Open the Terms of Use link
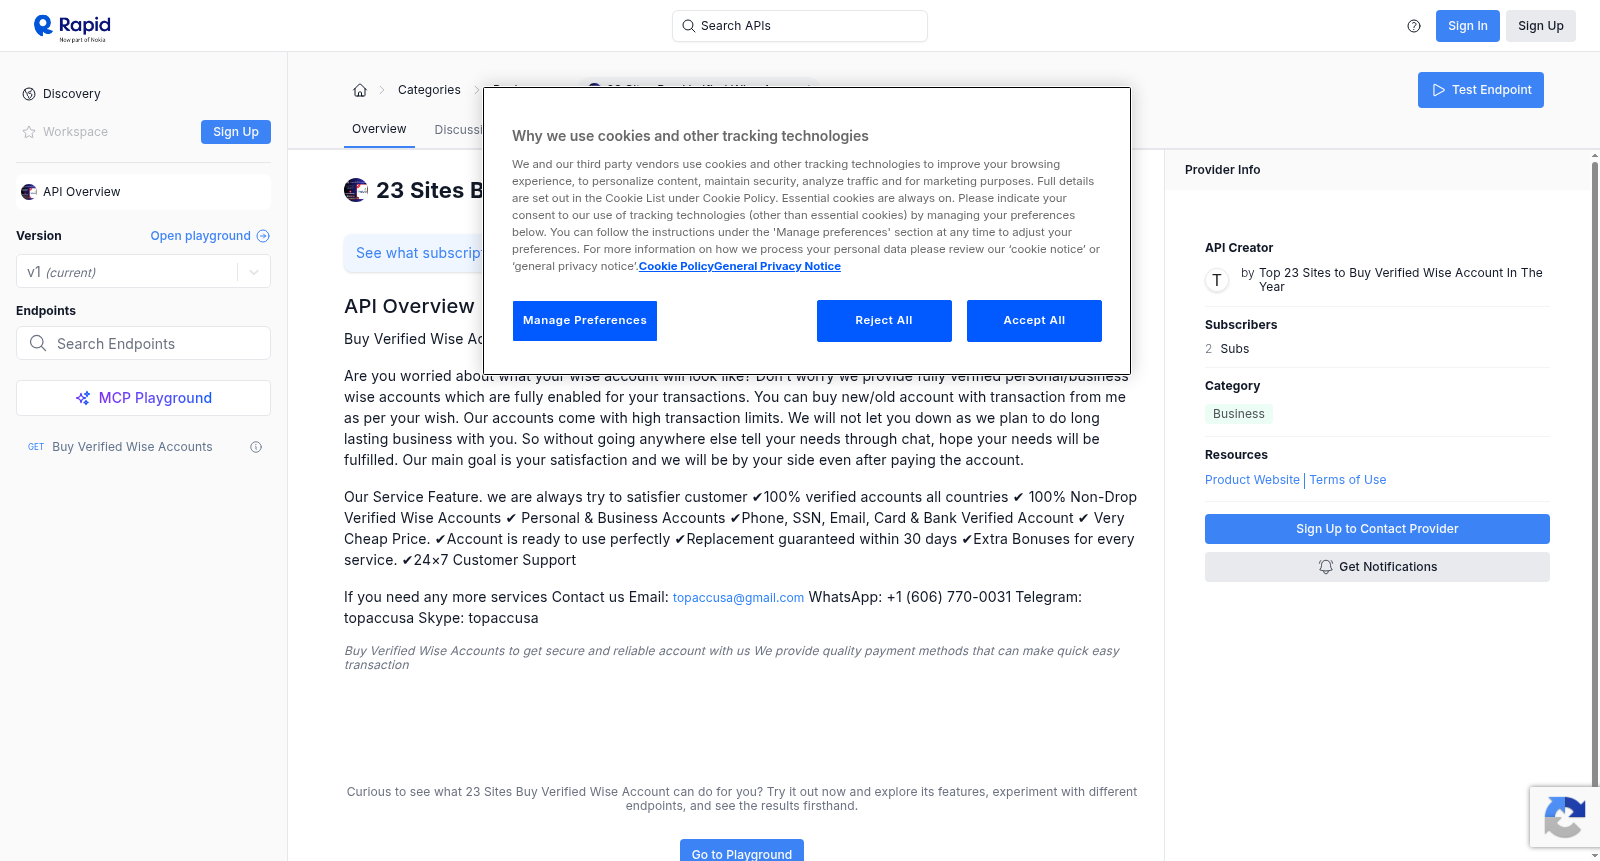Screen dimensions: 1600x861 1348,480
